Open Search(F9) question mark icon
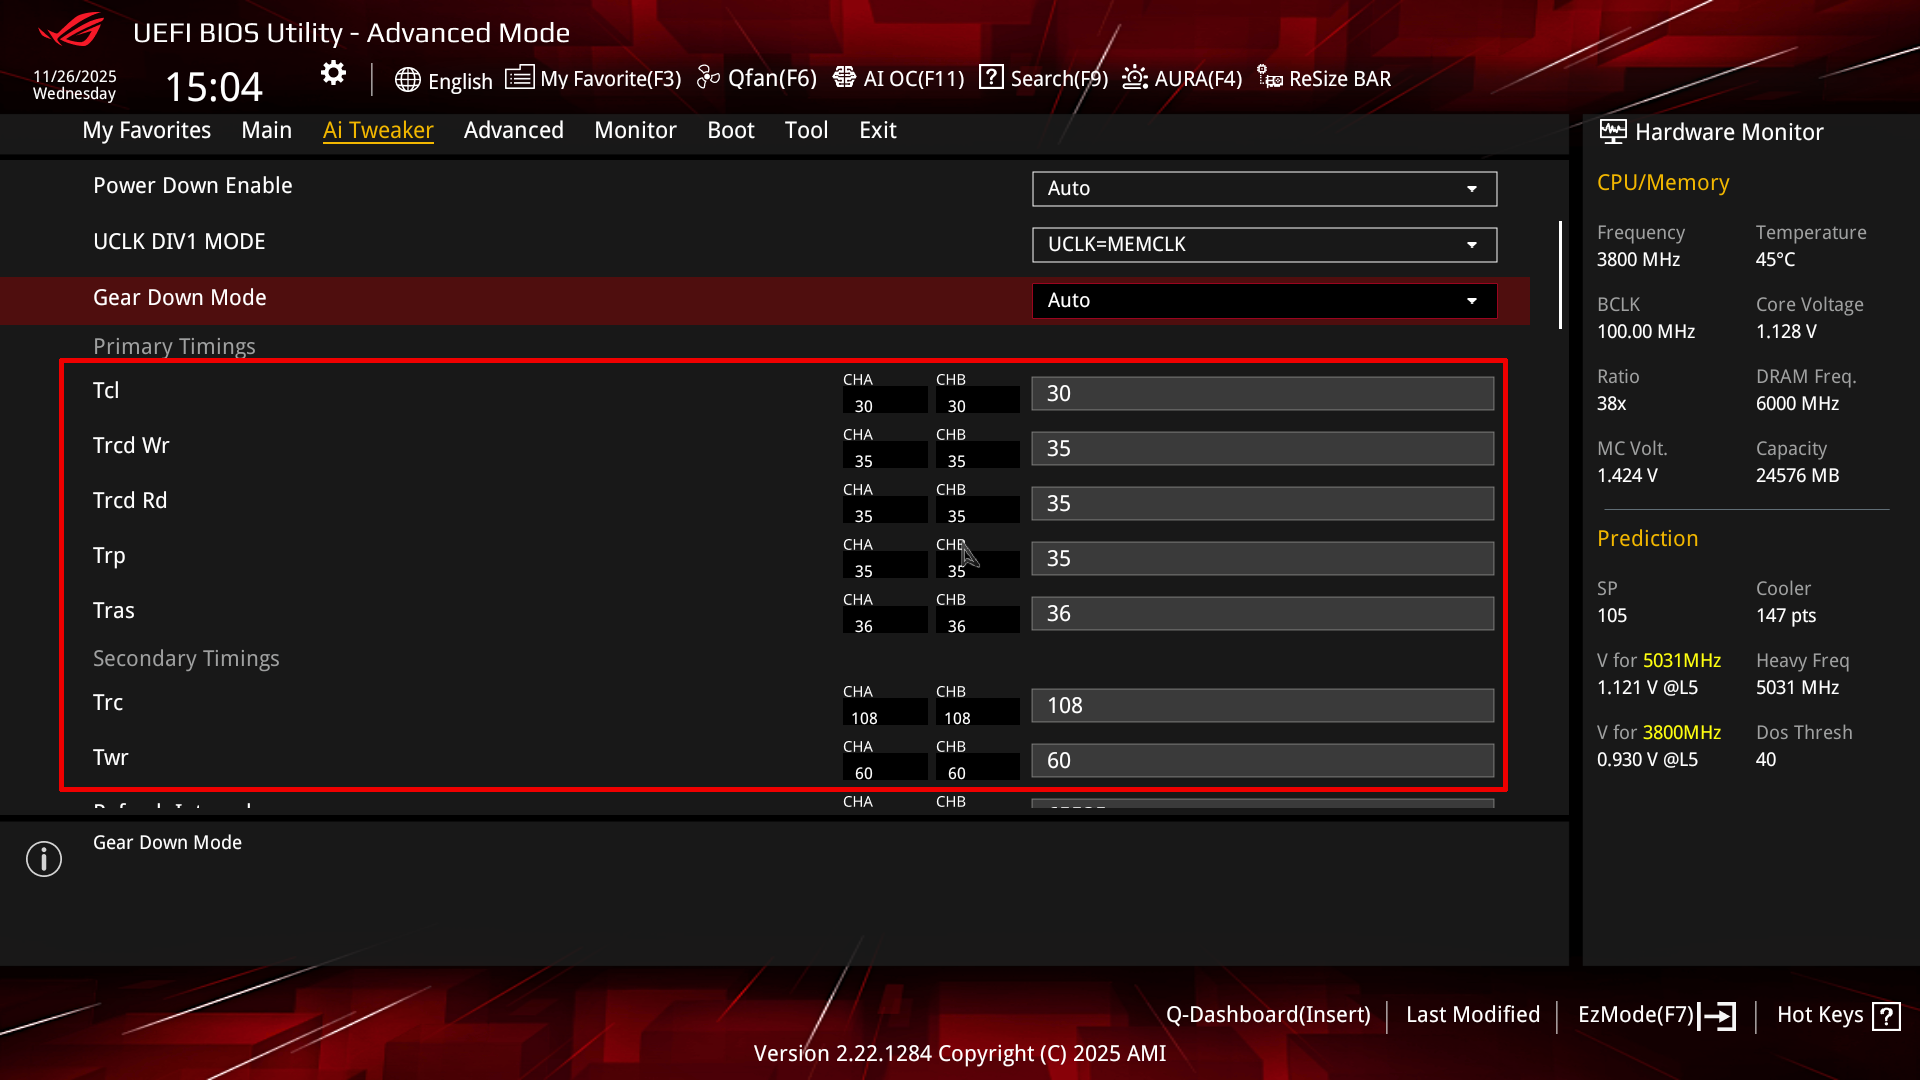Screen dimensions: 1920x1080 click(x=991, y=77)
